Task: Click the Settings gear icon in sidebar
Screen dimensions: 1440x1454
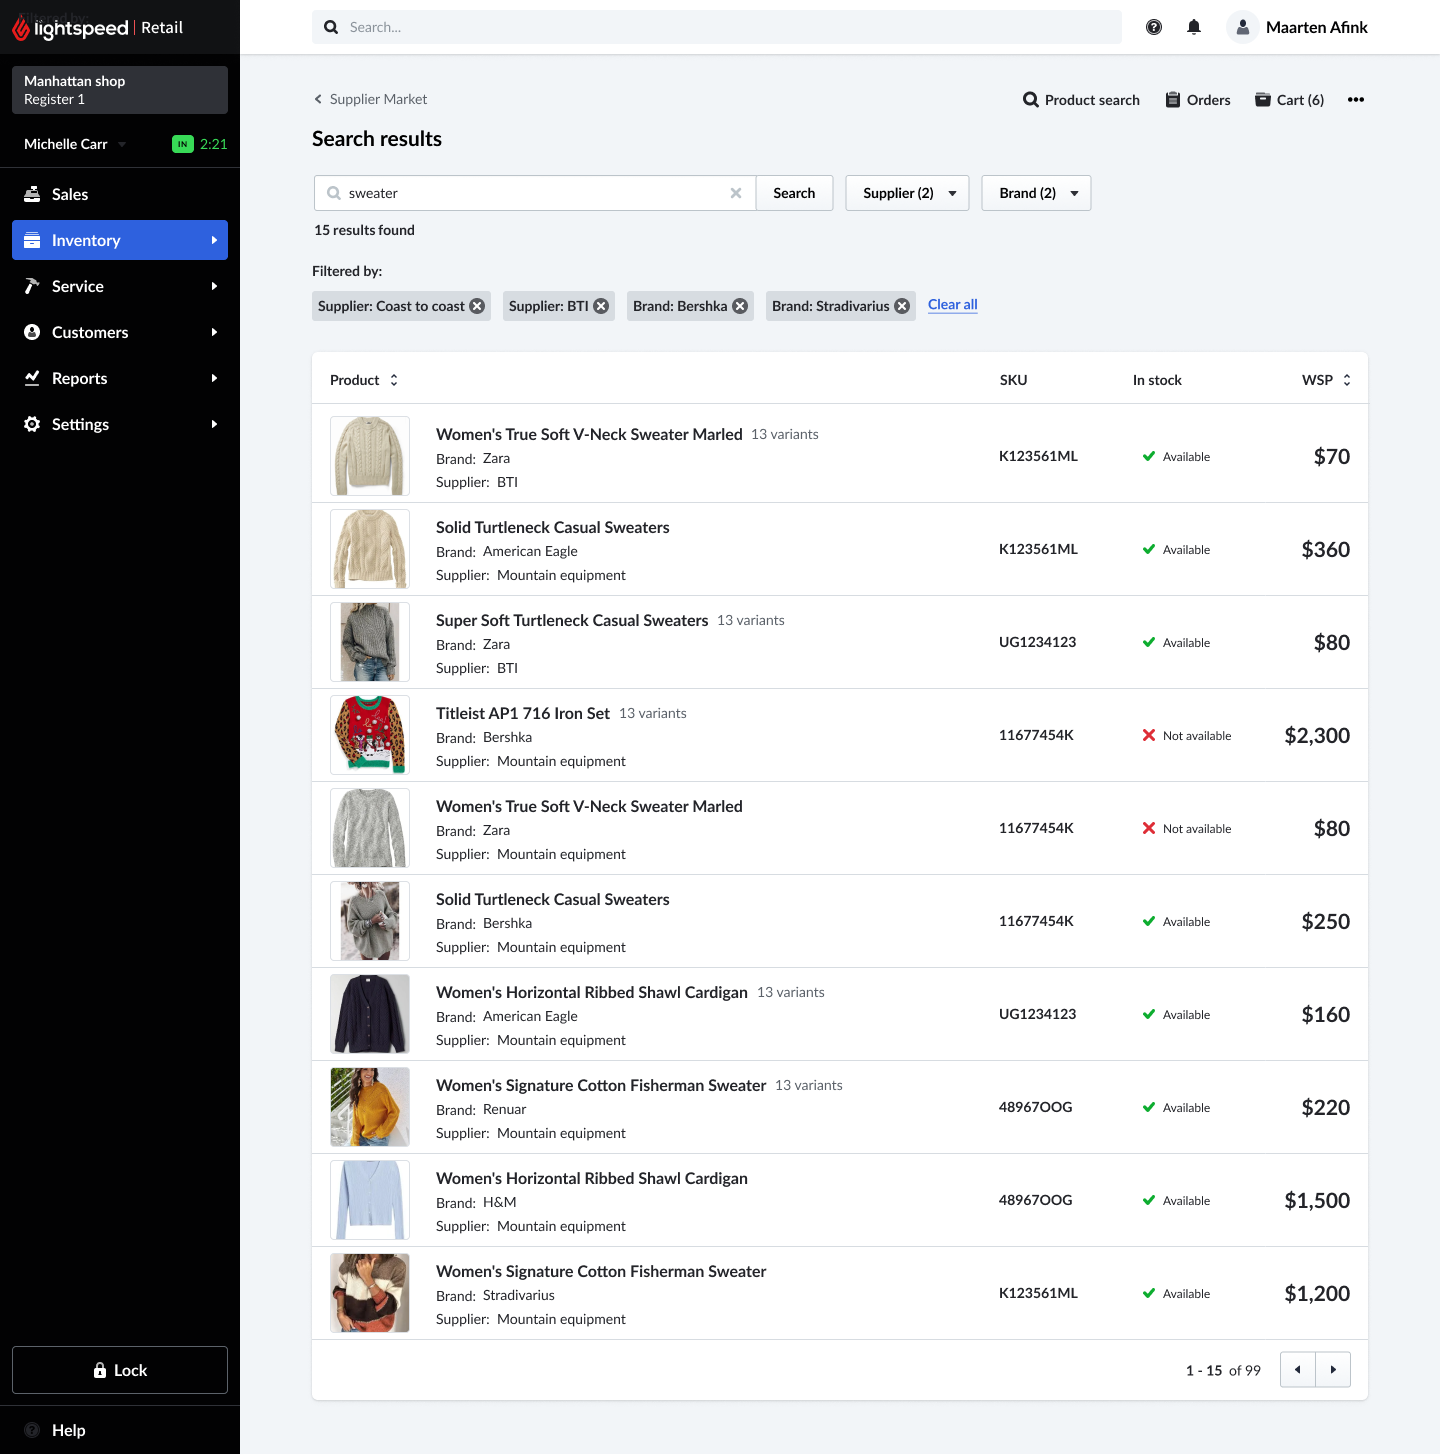Action: pyautogui.click(x=32, y=424)
